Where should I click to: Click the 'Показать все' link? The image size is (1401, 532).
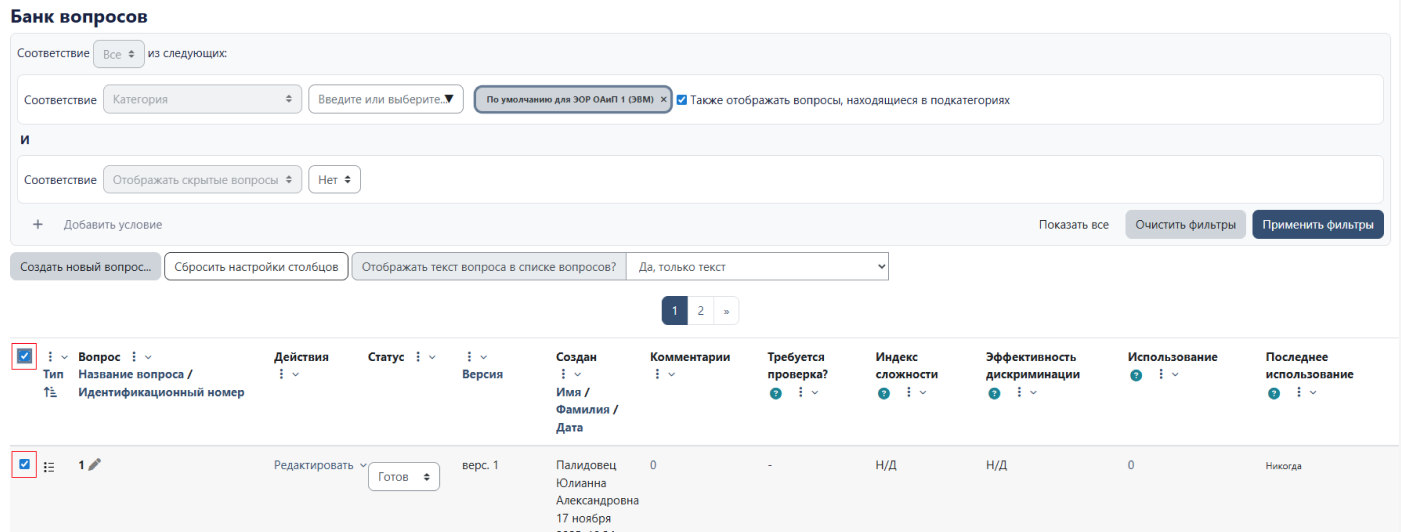click(1073, 225)
